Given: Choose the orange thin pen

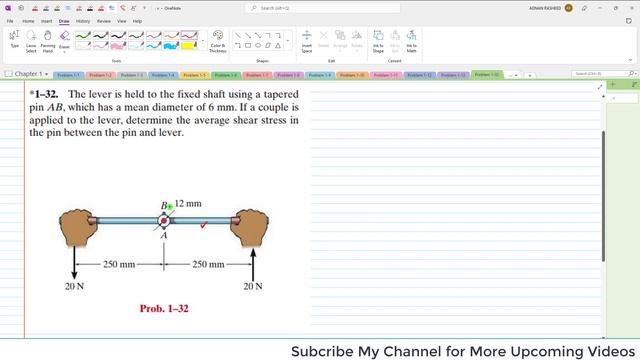Looking at the screenshot, I should point(171,36).
